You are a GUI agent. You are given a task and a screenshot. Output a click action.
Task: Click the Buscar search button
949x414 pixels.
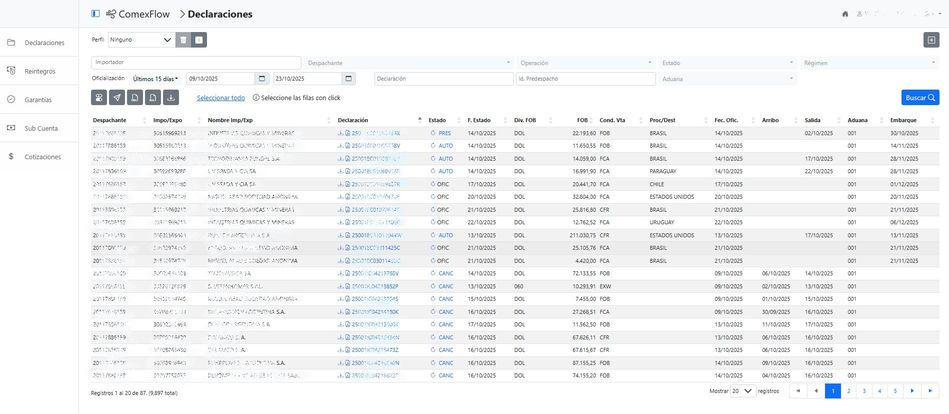920,98
